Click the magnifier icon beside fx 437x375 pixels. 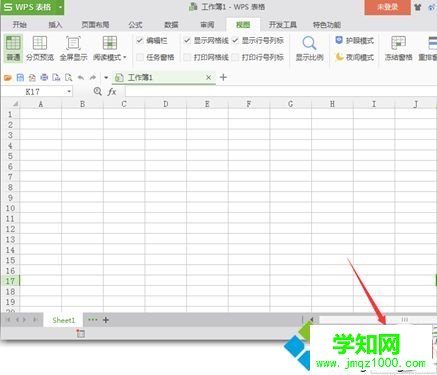tap(97, 91)
